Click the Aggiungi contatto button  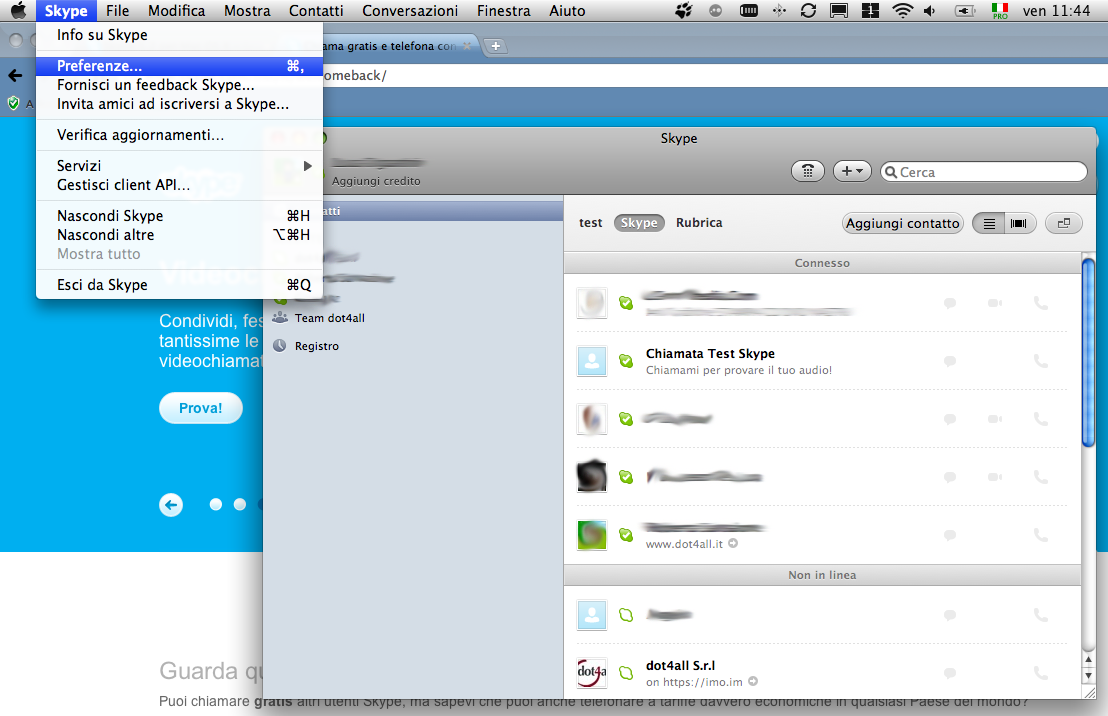[902, 223]
